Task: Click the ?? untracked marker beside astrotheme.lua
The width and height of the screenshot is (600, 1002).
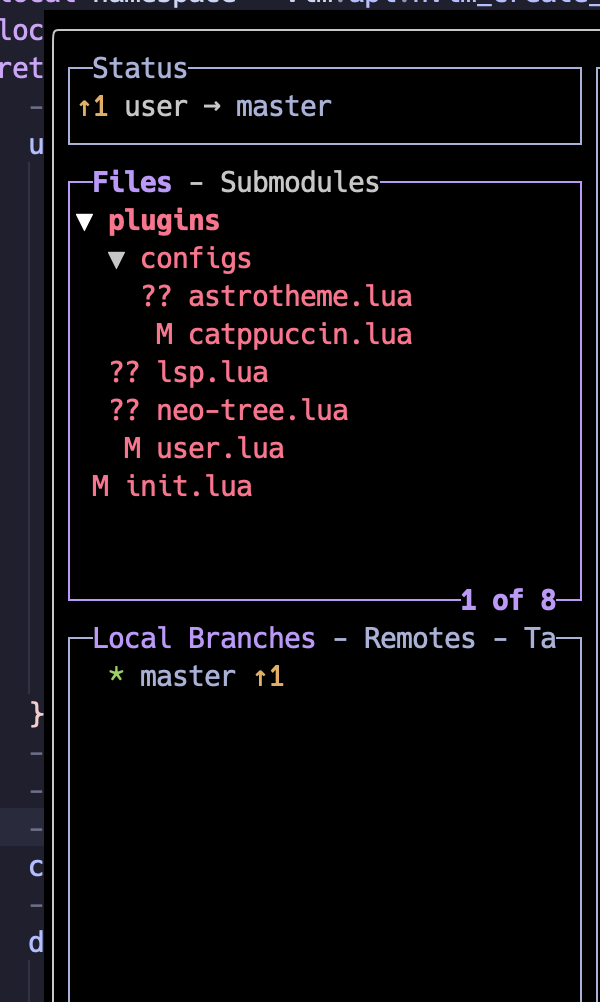Action: click(151, 296)
